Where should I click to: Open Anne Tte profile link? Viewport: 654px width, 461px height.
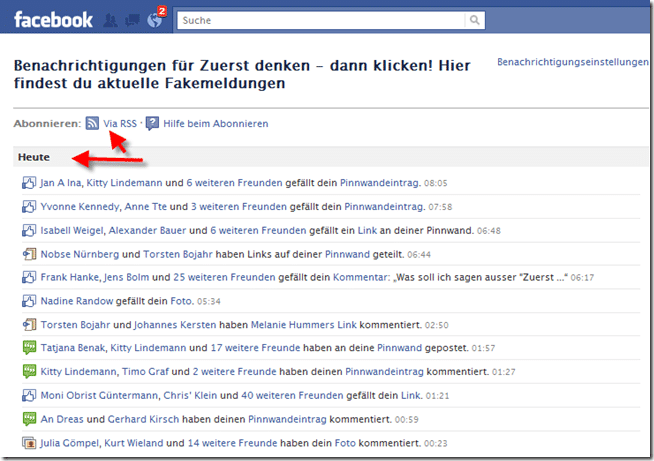click(x=146, y=207)
